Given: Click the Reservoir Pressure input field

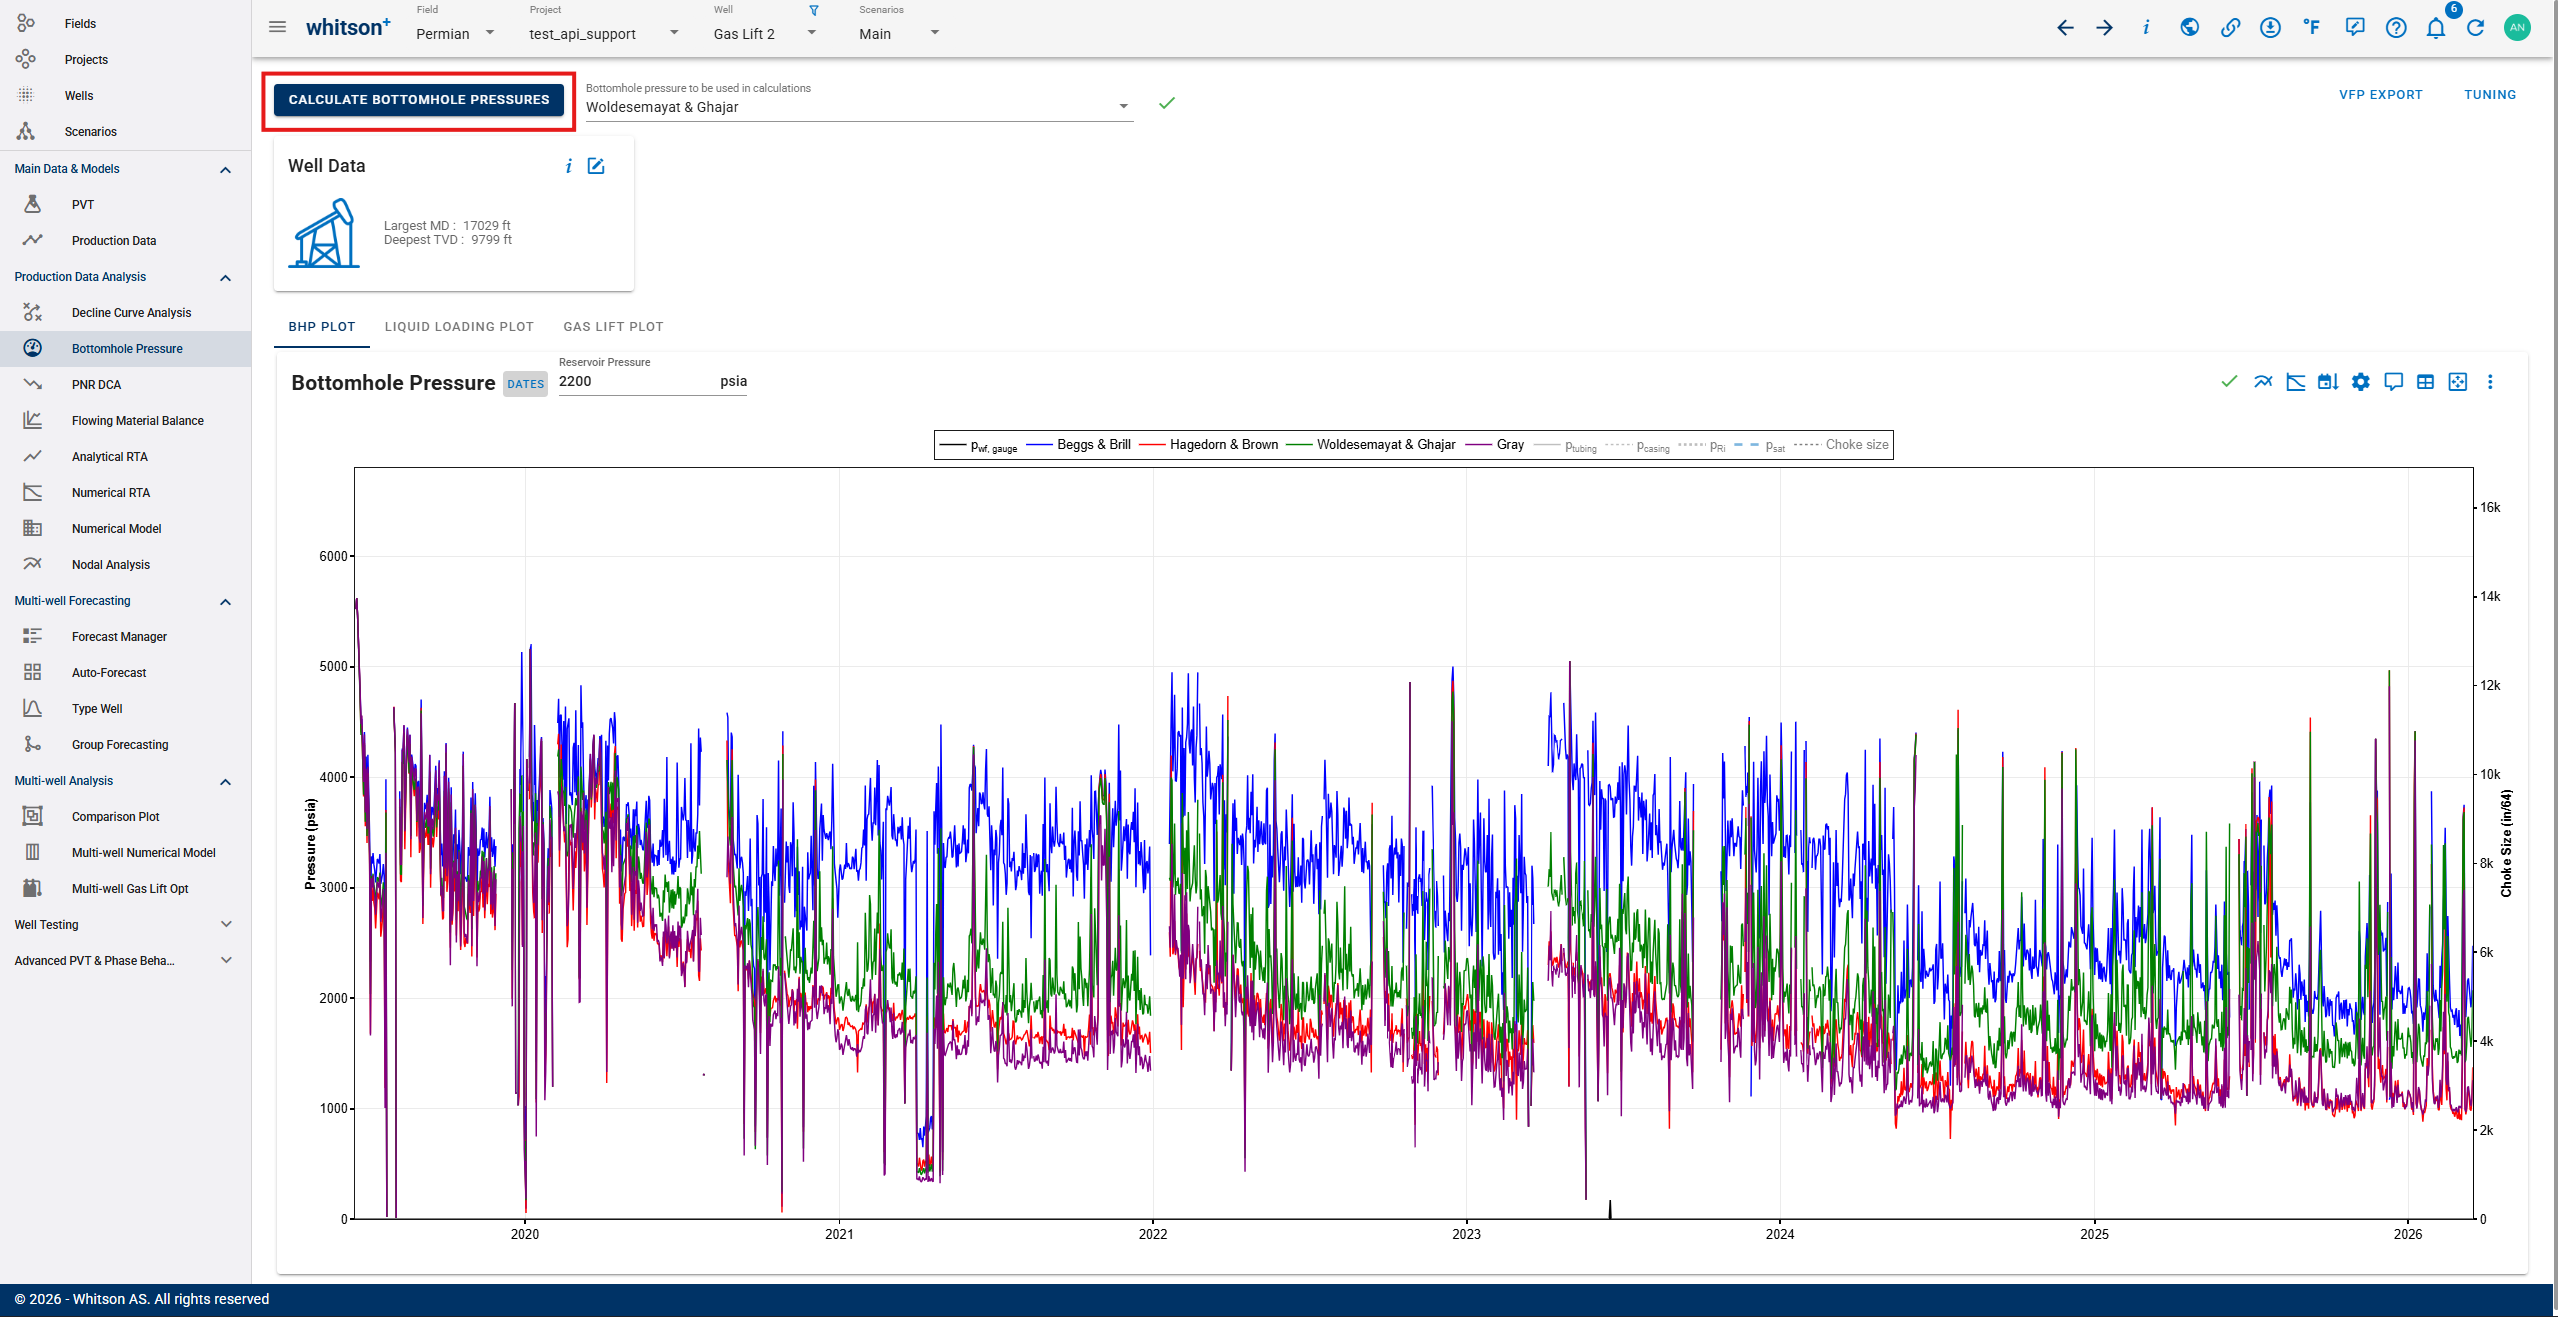Looking at the screenshot, I should coord(635,381).
